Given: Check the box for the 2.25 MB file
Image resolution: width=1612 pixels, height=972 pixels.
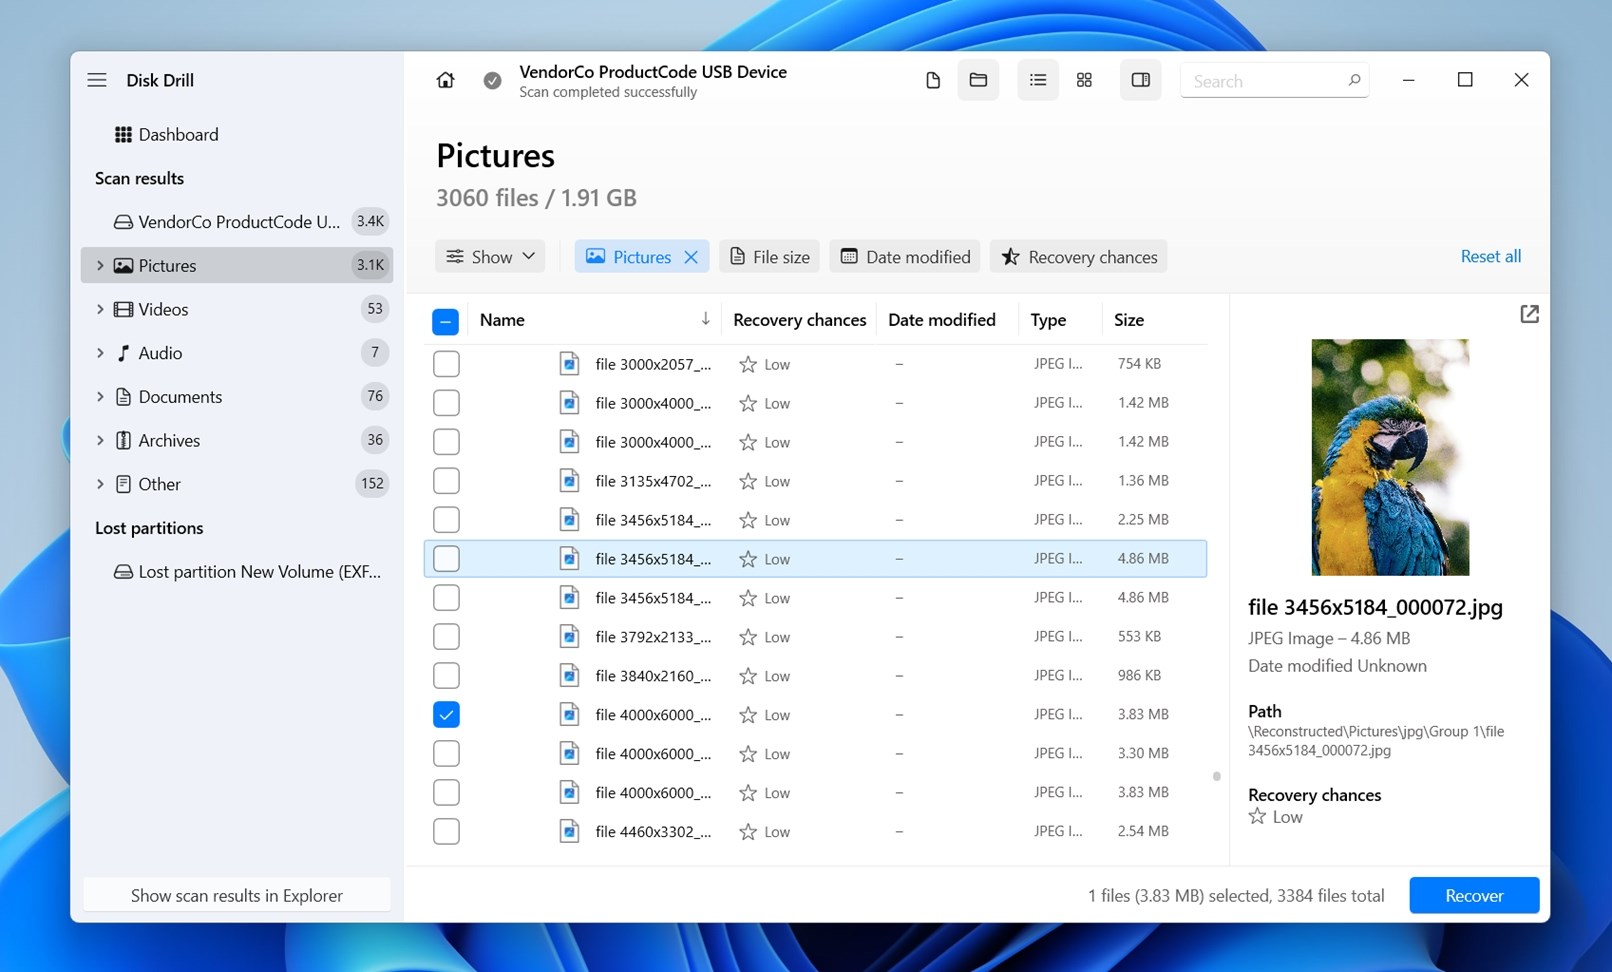Looking at the screenshot, I should [446, 520].
